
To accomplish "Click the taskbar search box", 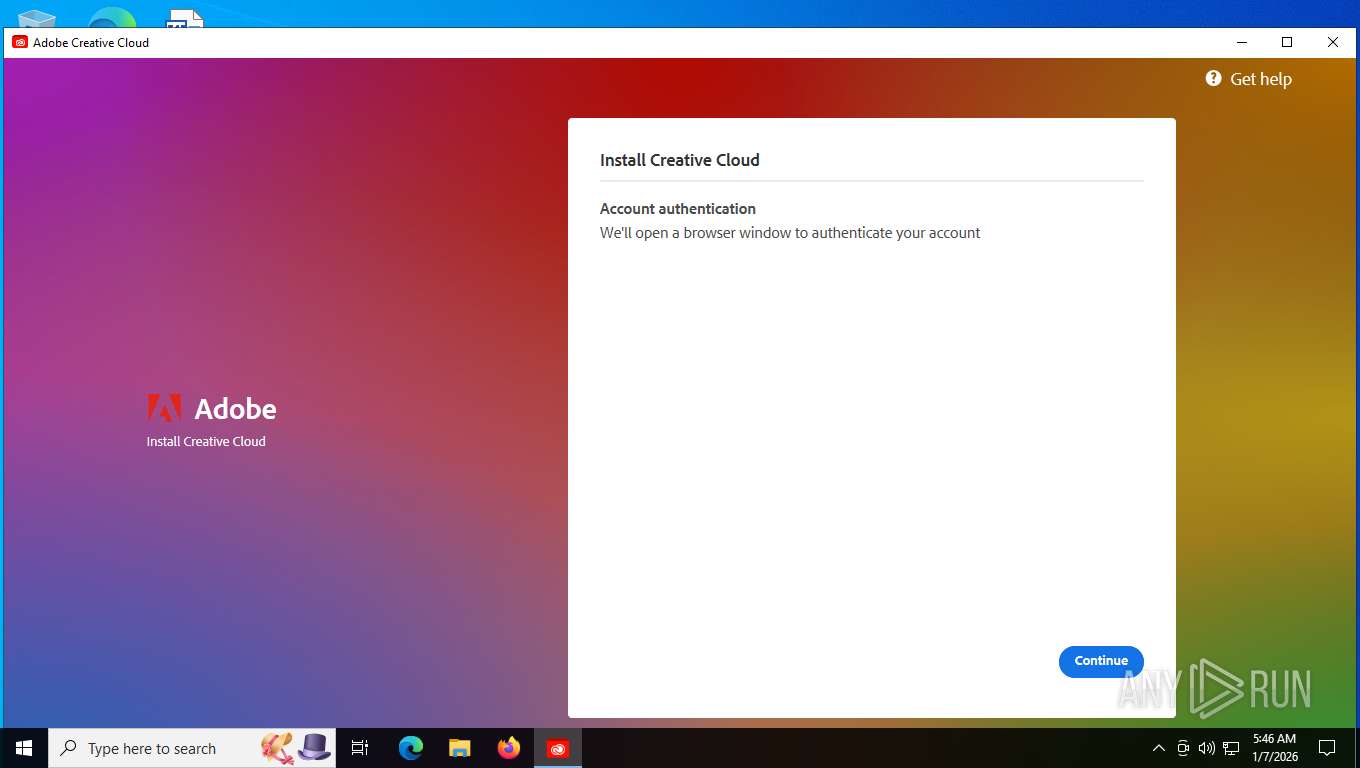I will tap(192, 748).
